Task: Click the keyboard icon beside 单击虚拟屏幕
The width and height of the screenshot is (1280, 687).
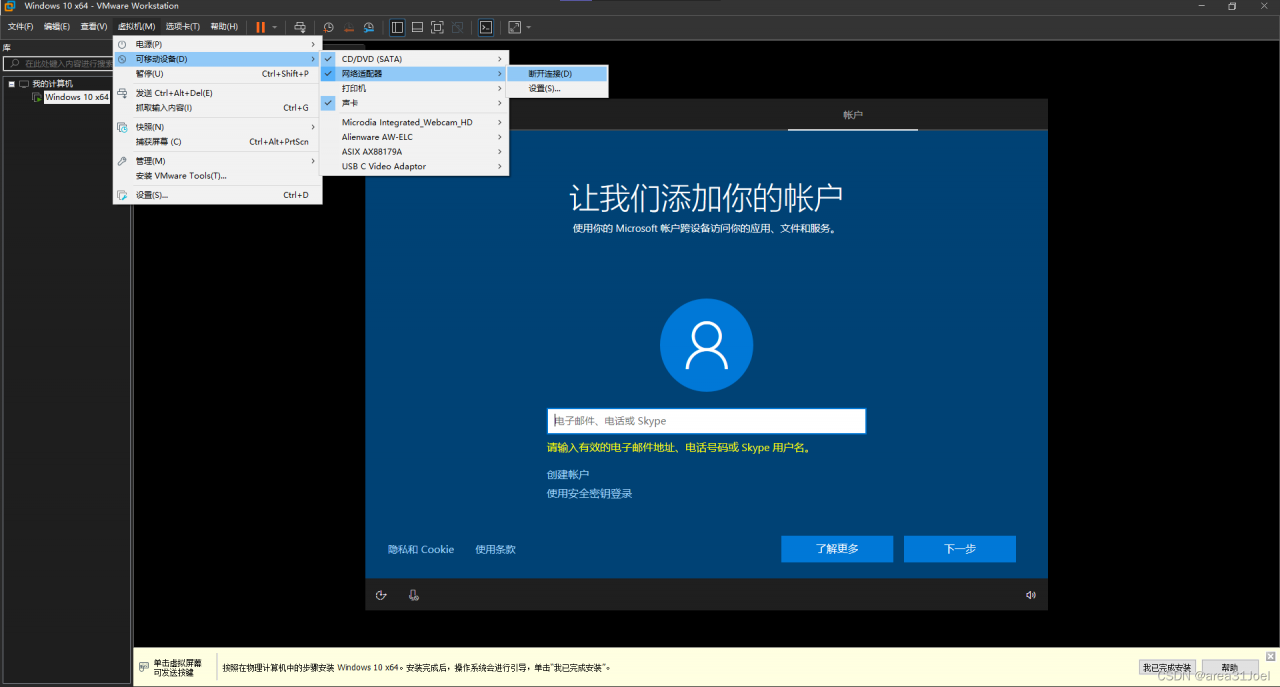Action: (x=144, y=666)
